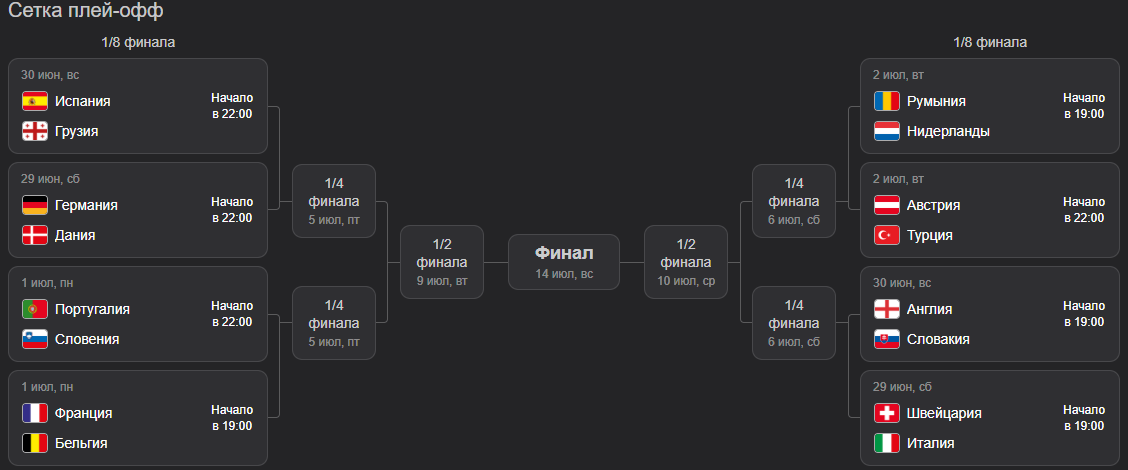Open the 1/2 финала 9 июл match
The image size is (1128, 470).
(x=442, y=262)
